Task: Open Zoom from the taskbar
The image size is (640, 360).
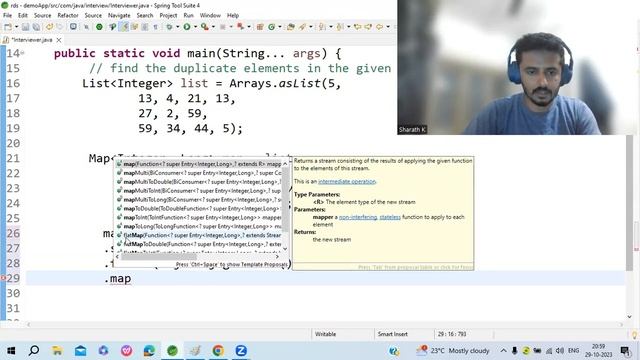Action: pyautogui.click(x=241, y=351)
